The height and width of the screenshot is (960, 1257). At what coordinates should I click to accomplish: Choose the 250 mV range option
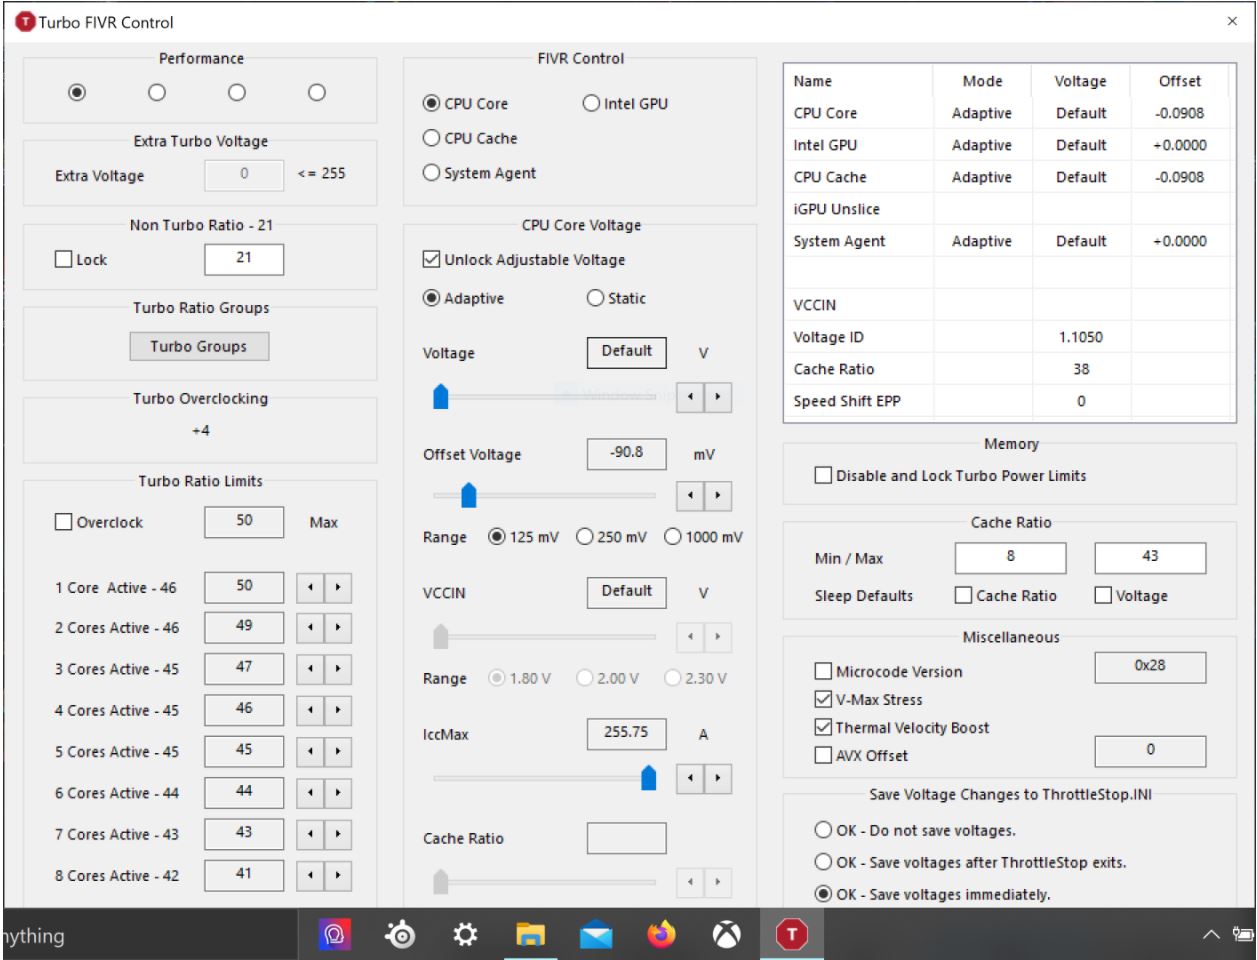[x=585, y=537]
